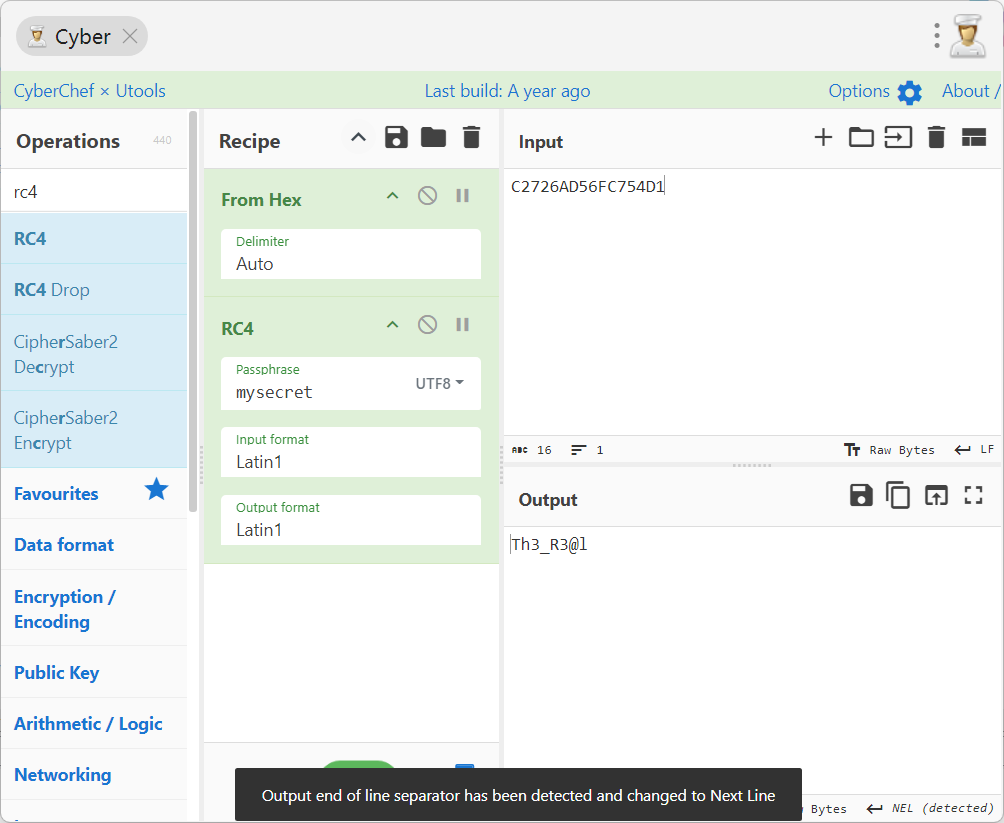
Task: Open the Output format Latin1 dropdown
Action: 351,520
